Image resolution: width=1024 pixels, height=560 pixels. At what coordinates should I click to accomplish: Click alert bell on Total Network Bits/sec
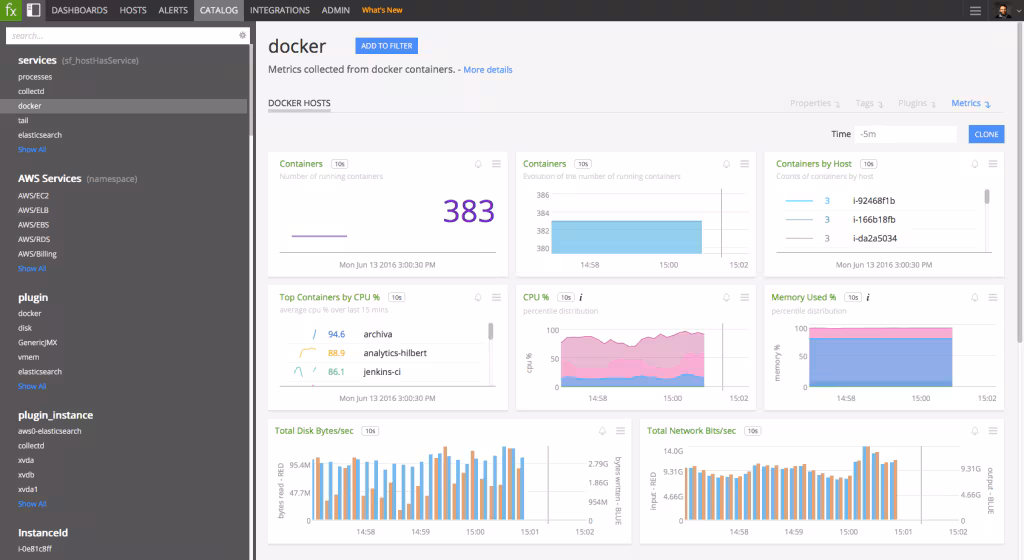pos(974,431)
